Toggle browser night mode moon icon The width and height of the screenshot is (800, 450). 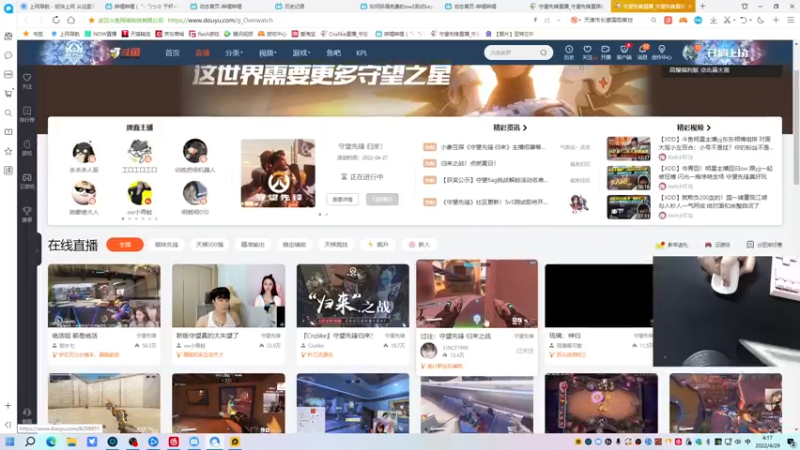tap(761, 20)
